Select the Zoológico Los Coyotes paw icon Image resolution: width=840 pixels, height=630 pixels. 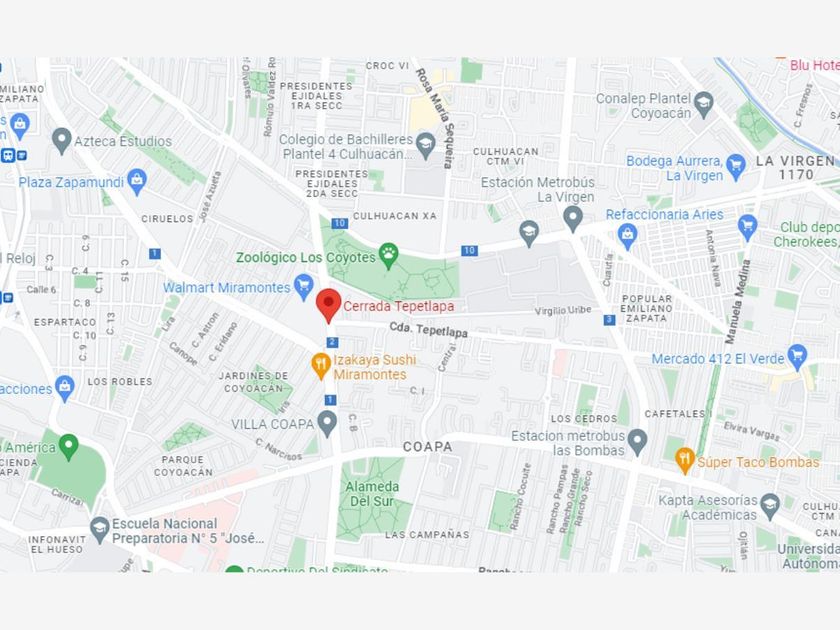[388, 256]
